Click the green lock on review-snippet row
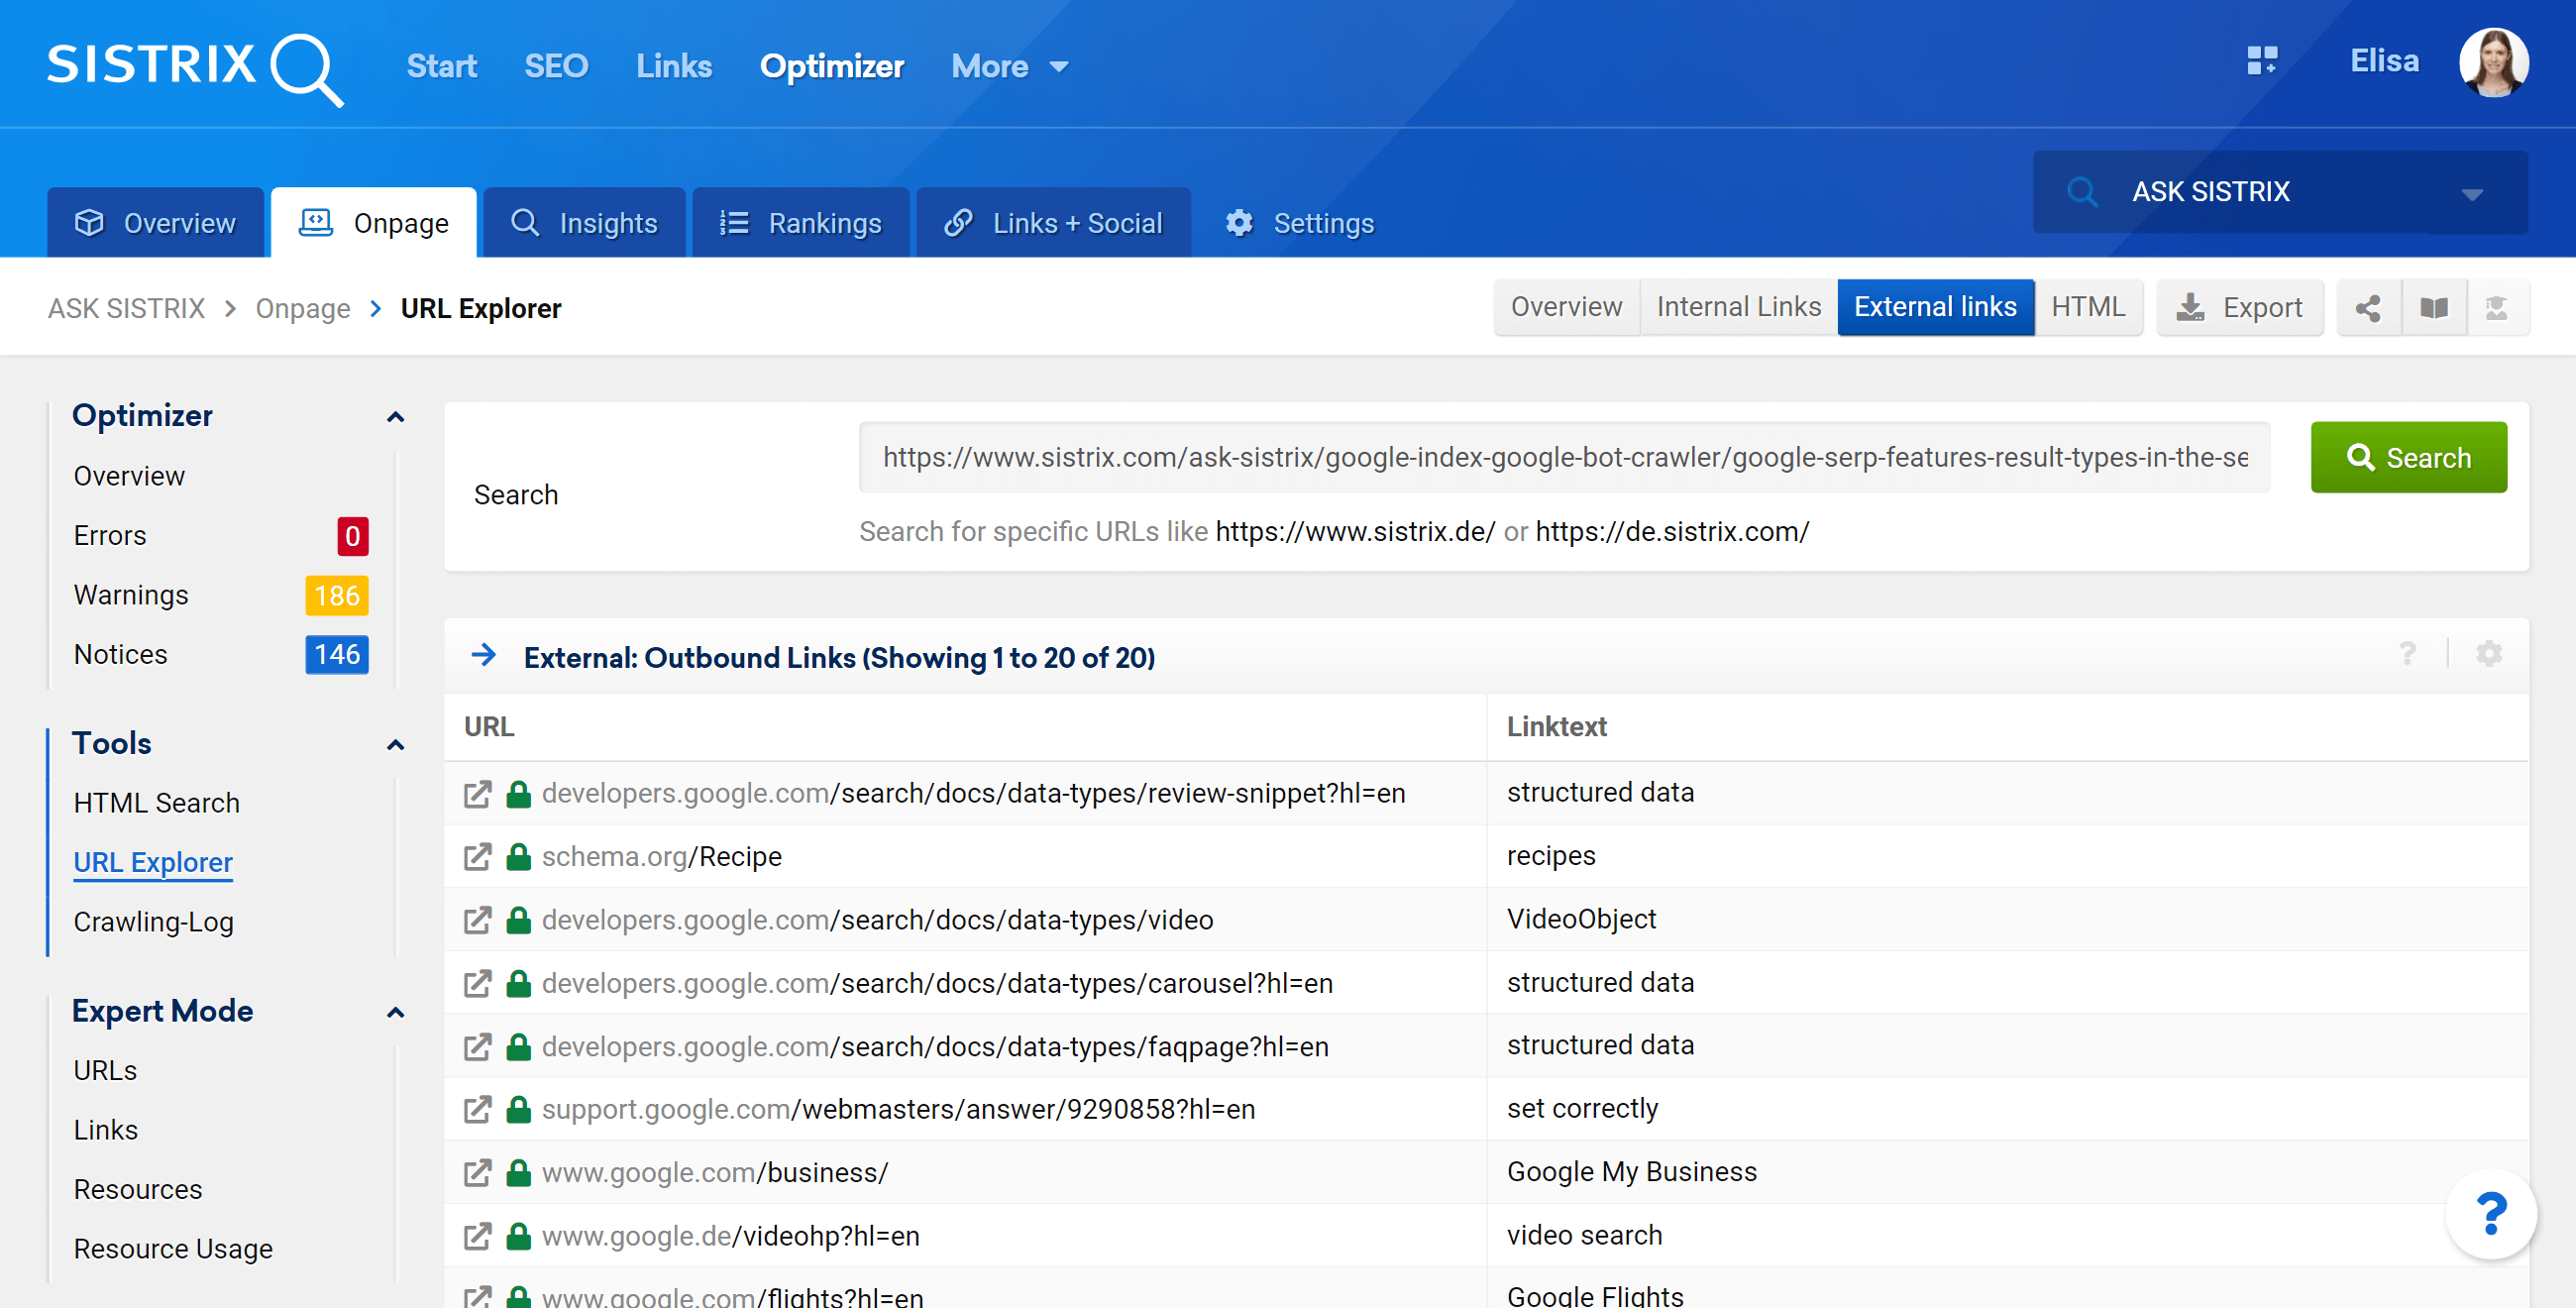Image resolution: width=2576 pixels, height=1308 pixels. pyautogui.click(x=518, y=794)
